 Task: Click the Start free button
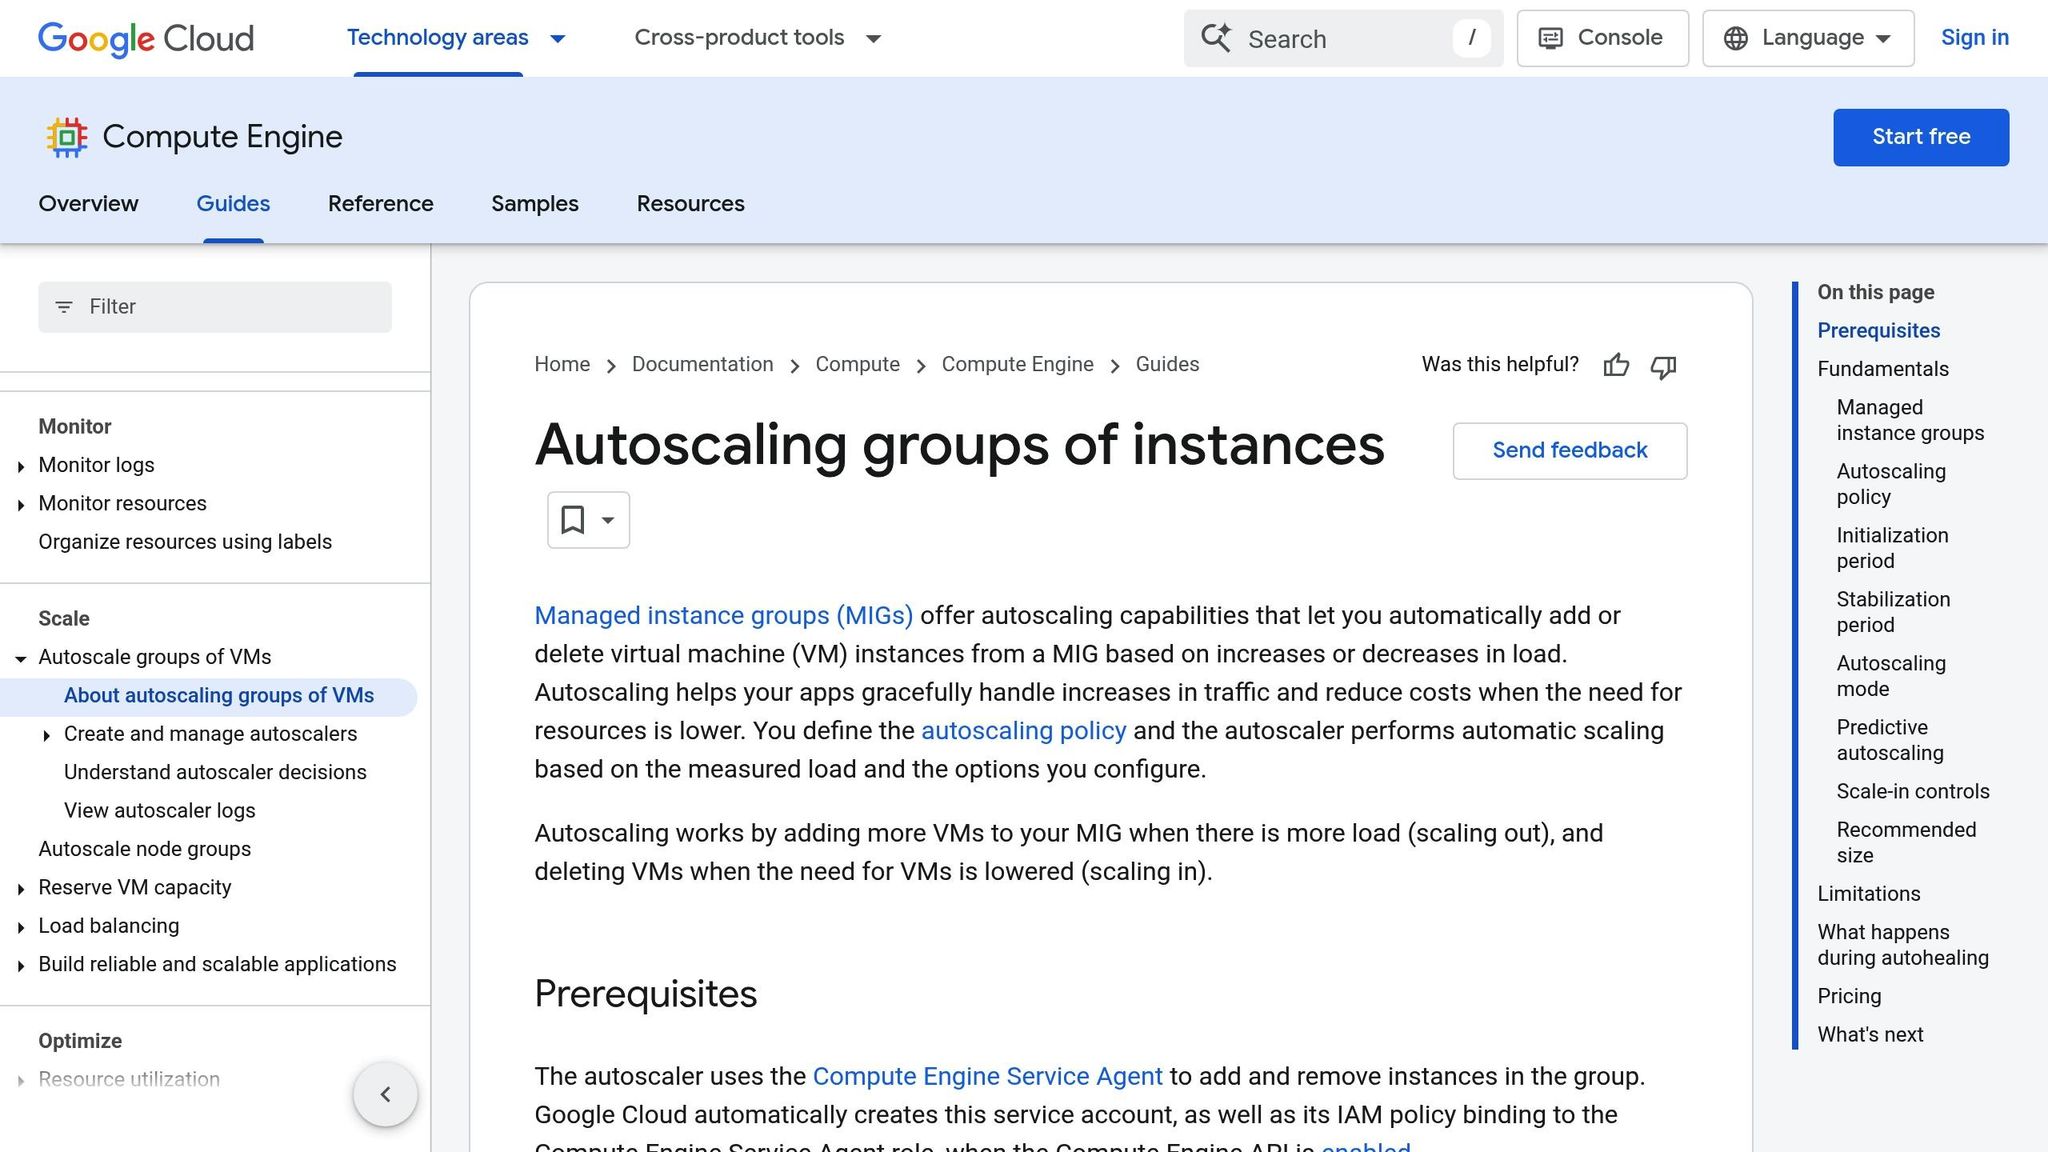pyautogui.click(x=1920, y=137)
